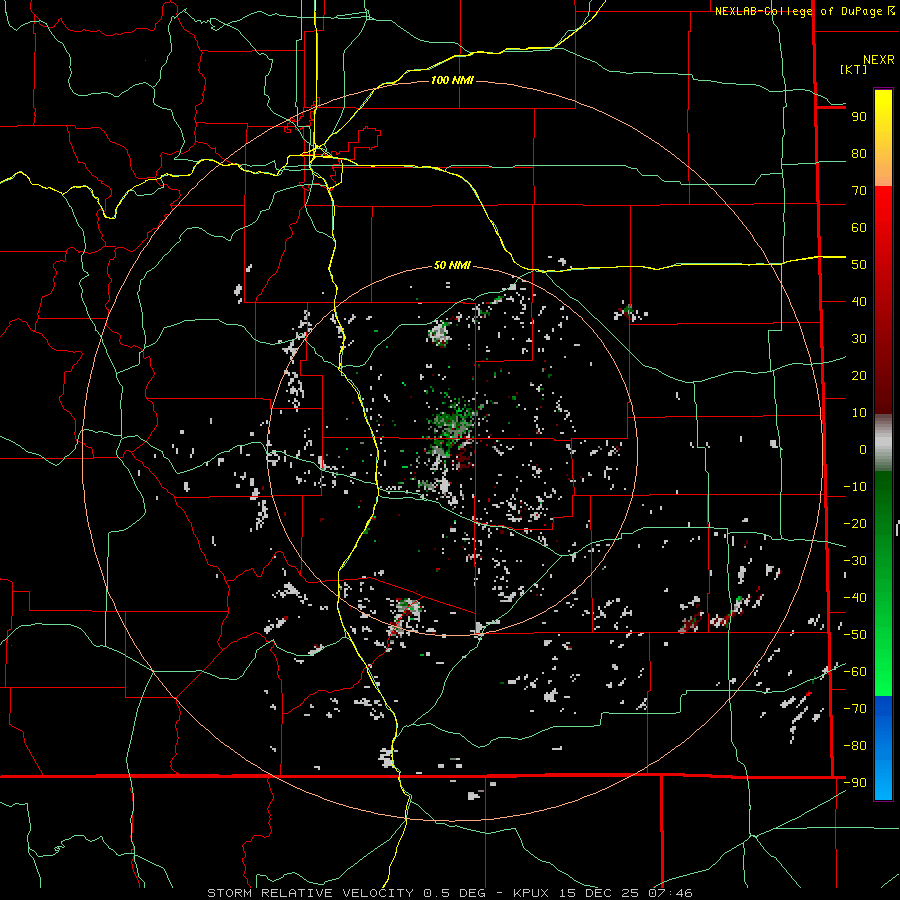Click the Storm Relative Velocity caption at bottom
Image resolution: width=900 pixels, height=900 pixels.
[449, 893]
